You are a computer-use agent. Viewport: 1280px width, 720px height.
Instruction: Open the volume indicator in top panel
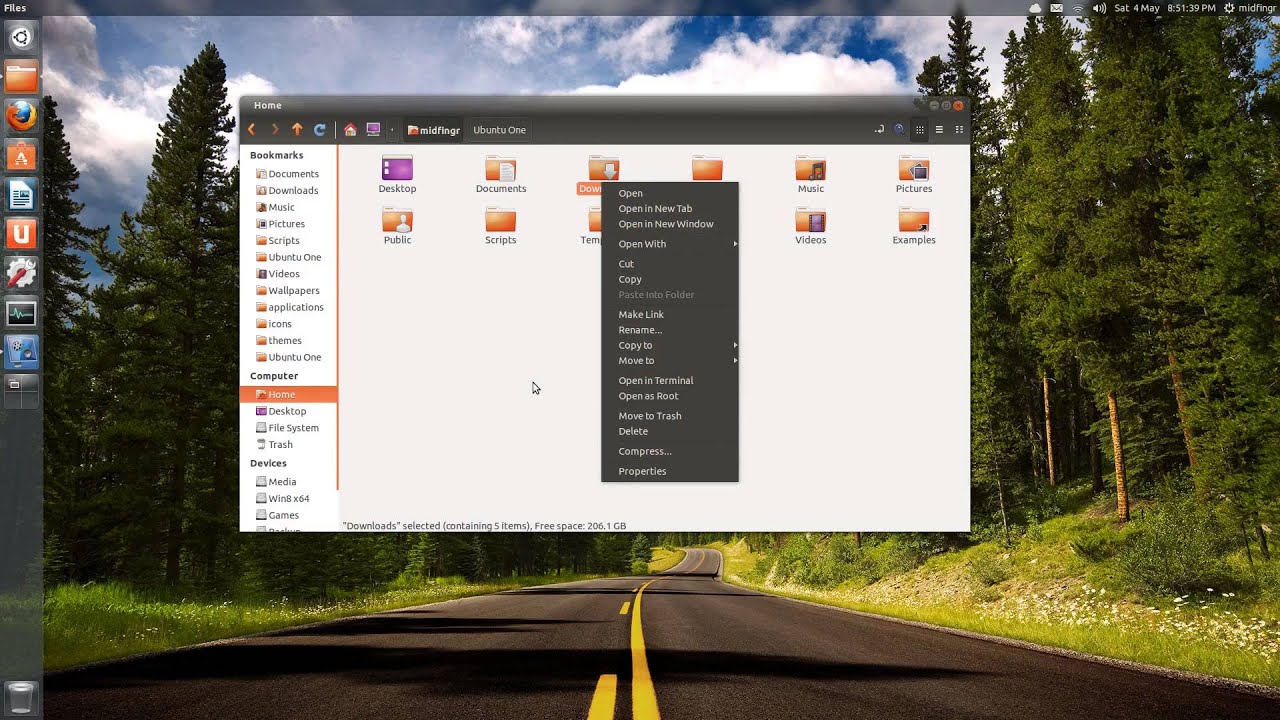[1100, 8]
